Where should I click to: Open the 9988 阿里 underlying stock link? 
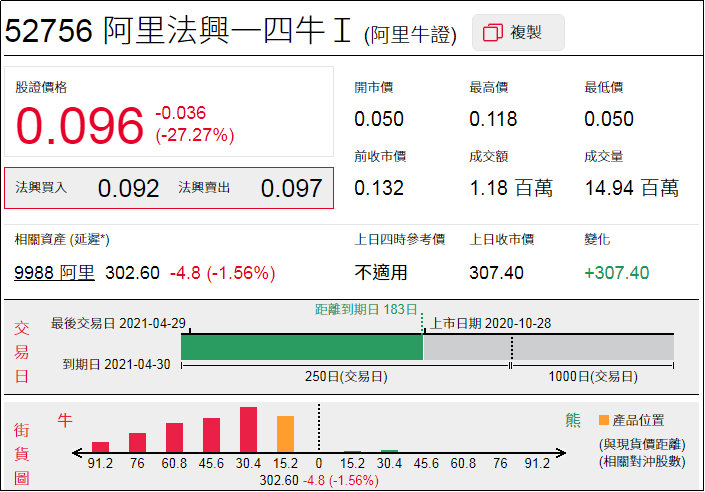pos(54,273)
